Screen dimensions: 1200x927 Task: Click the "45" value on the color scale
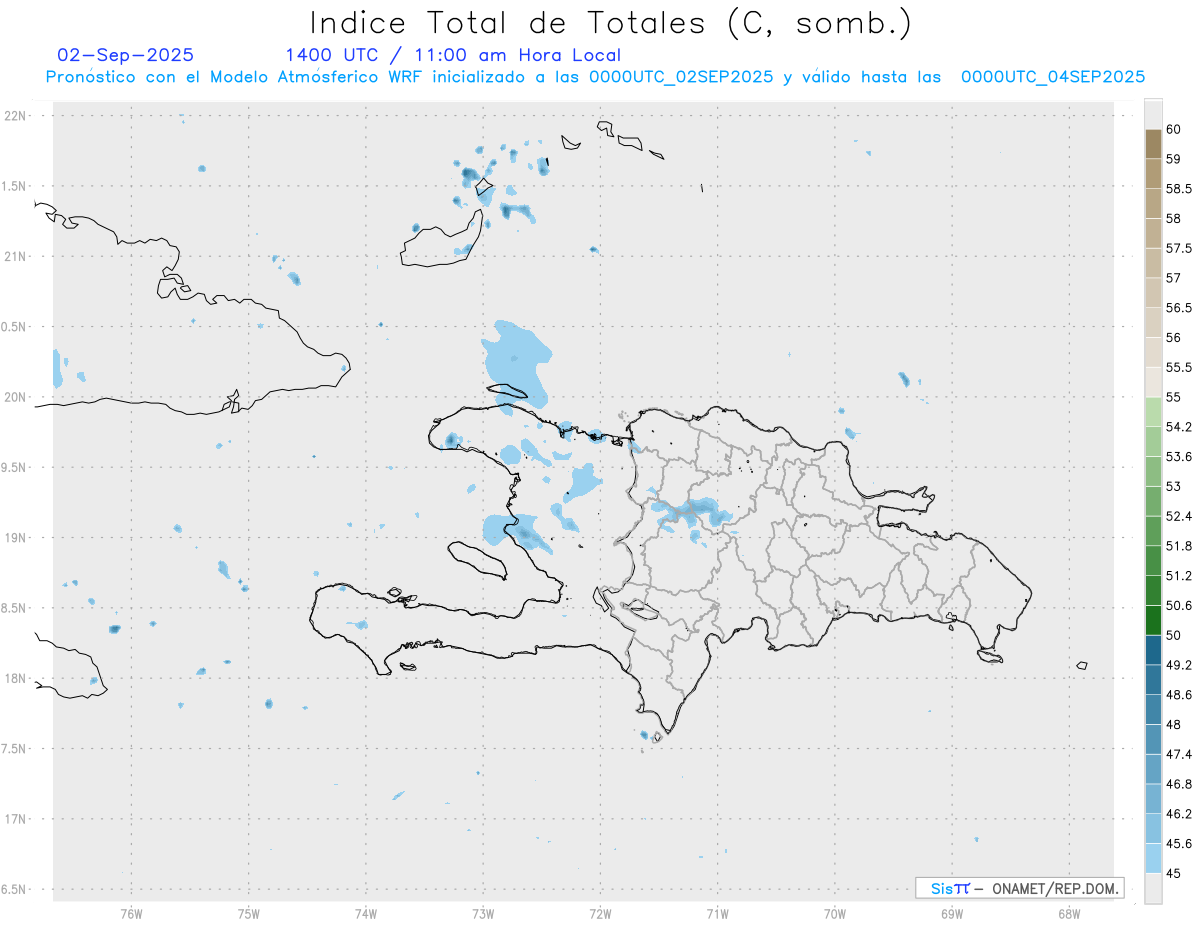coord(1173,873)
